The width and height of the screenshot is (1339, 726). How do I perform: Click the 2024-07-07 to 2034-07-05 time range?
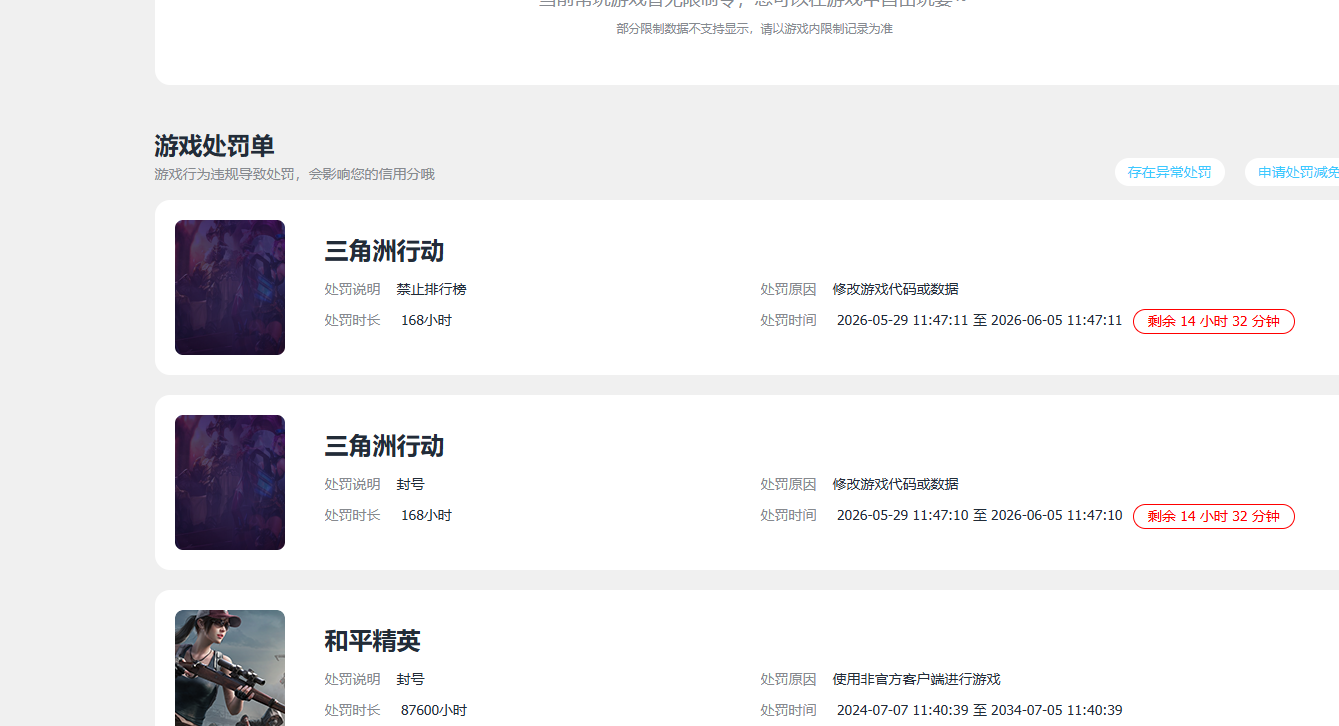979,710
